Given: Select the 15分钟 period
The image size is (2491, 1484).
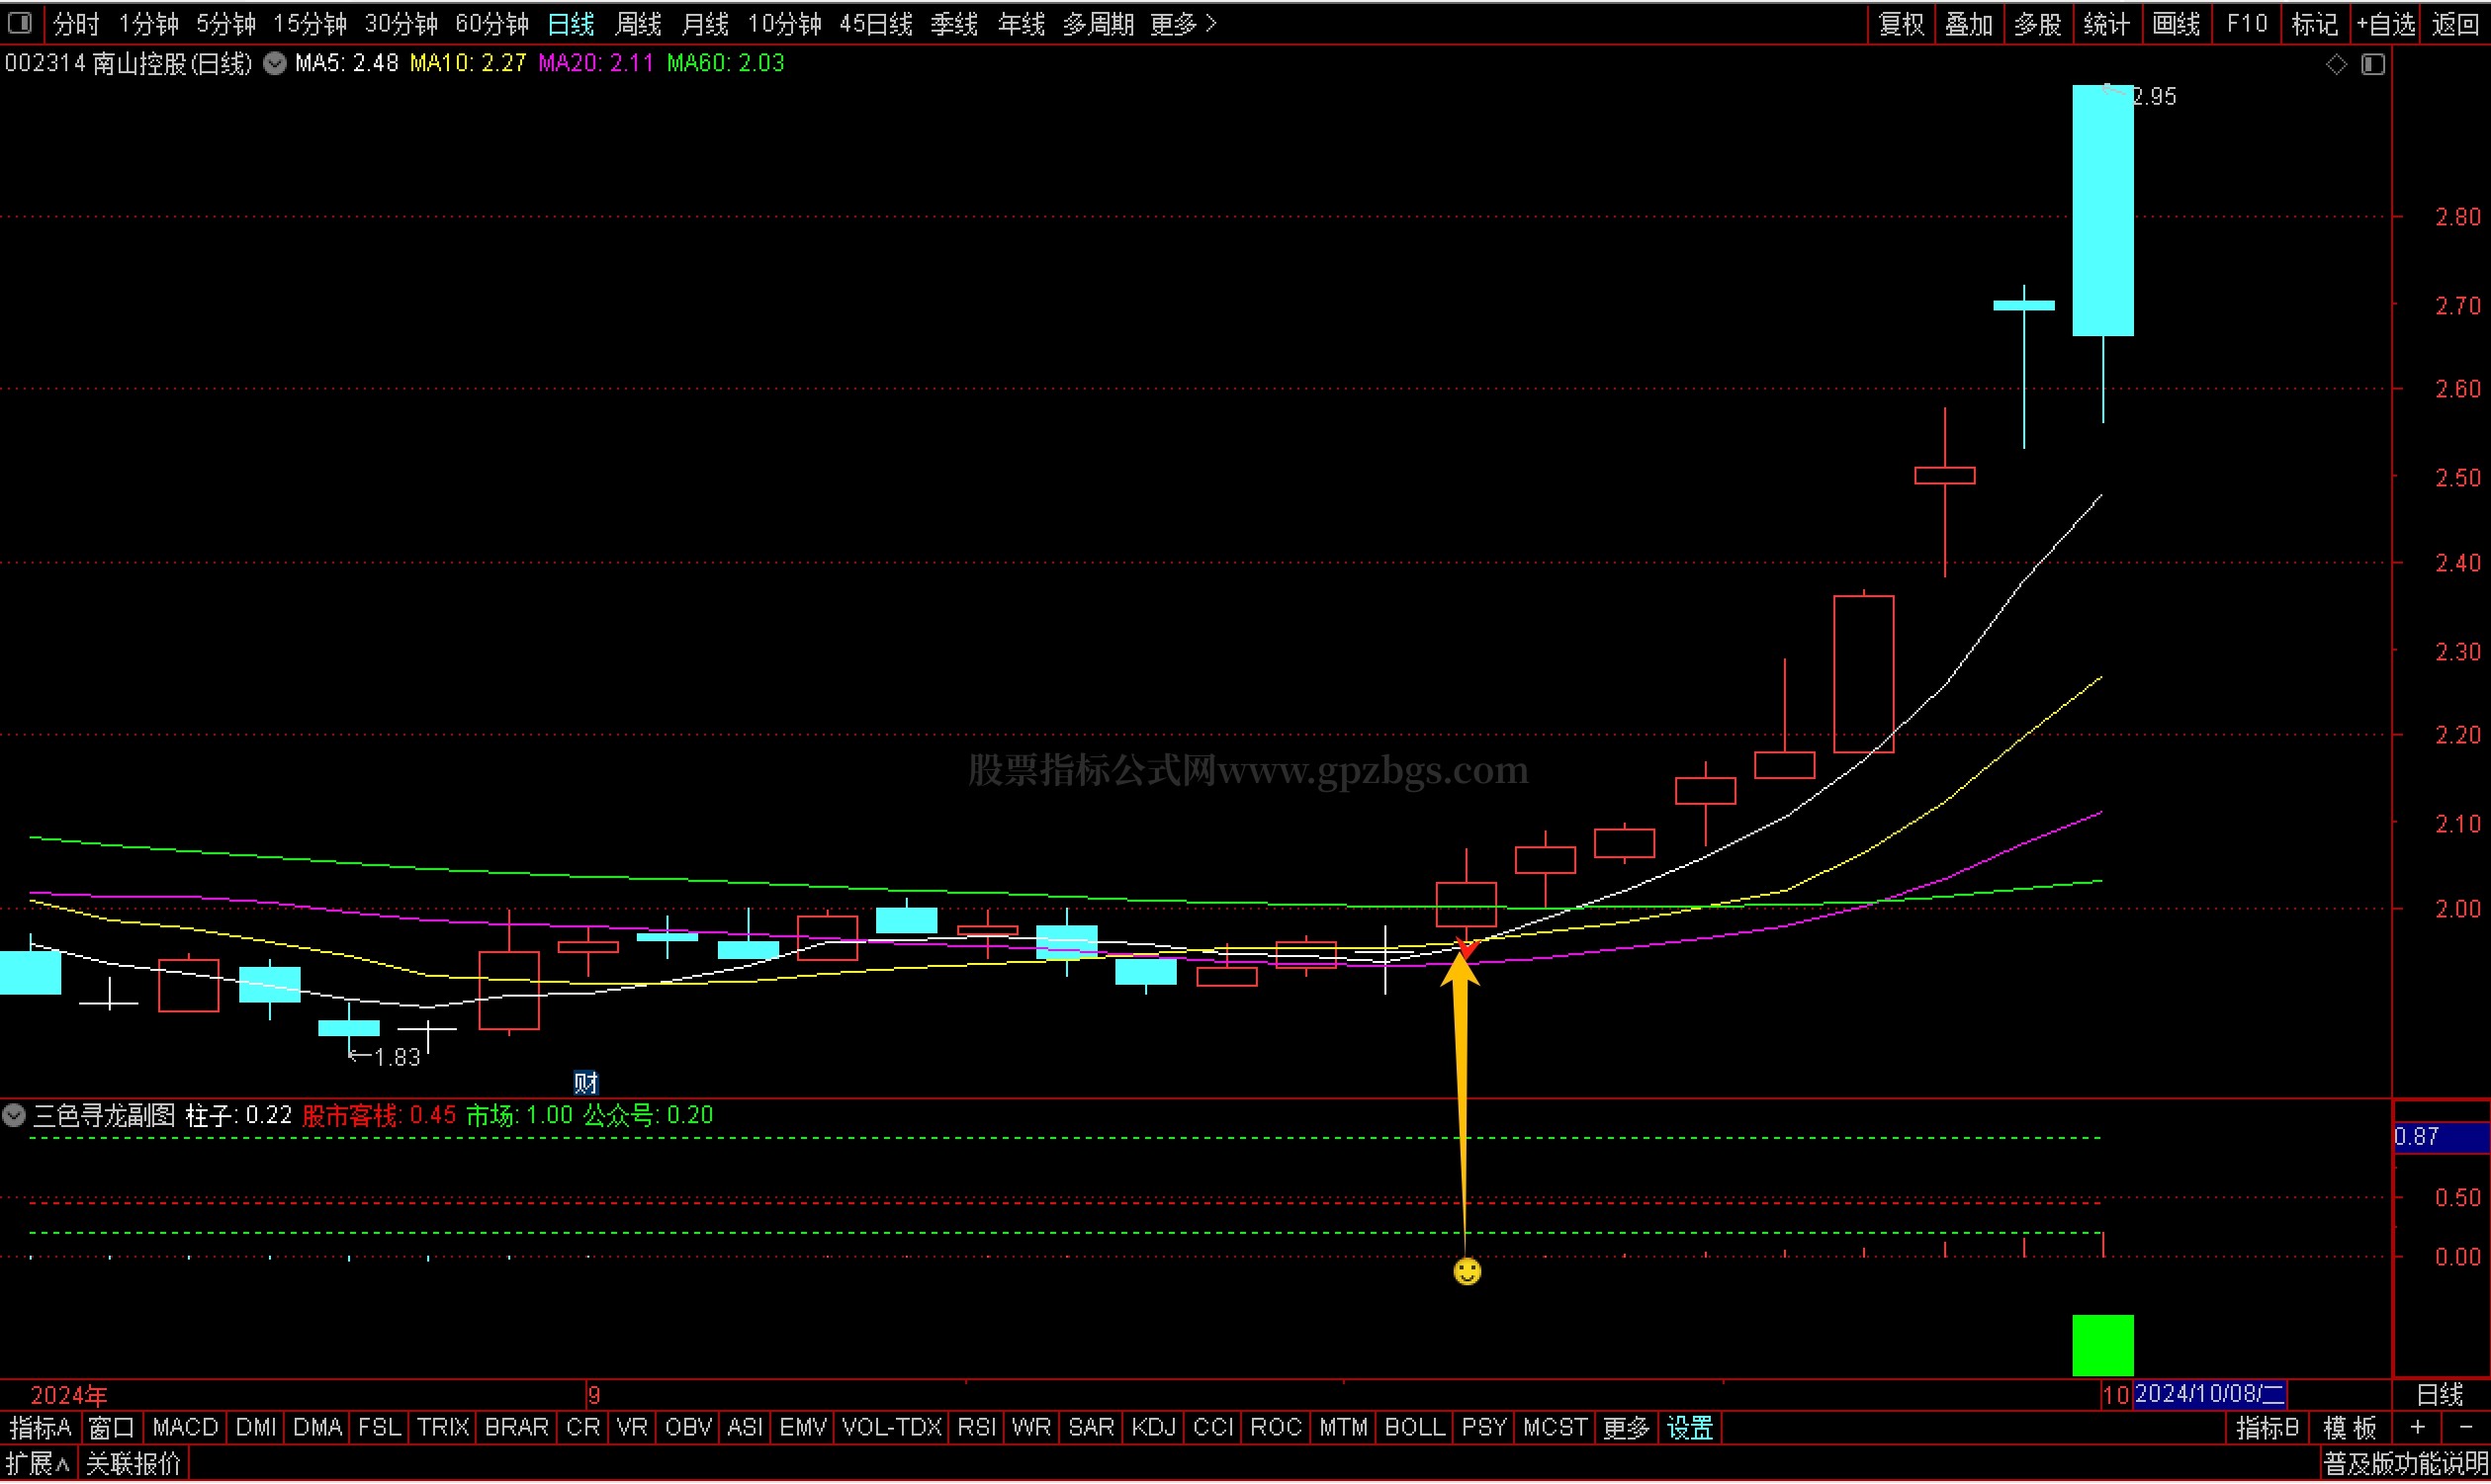Looking at the screenshot, I should [310, 24].
